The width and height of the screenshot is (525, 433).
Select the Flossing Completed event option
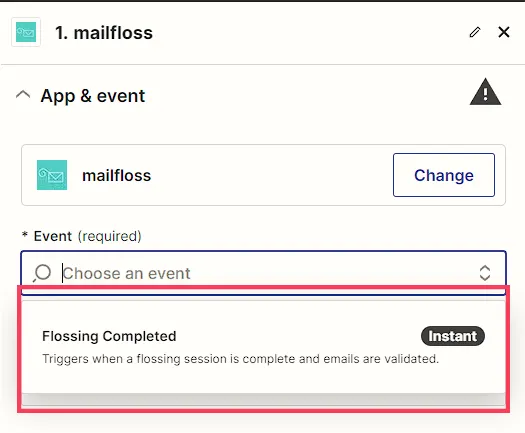pyautogui.click(x=263, y=347)
